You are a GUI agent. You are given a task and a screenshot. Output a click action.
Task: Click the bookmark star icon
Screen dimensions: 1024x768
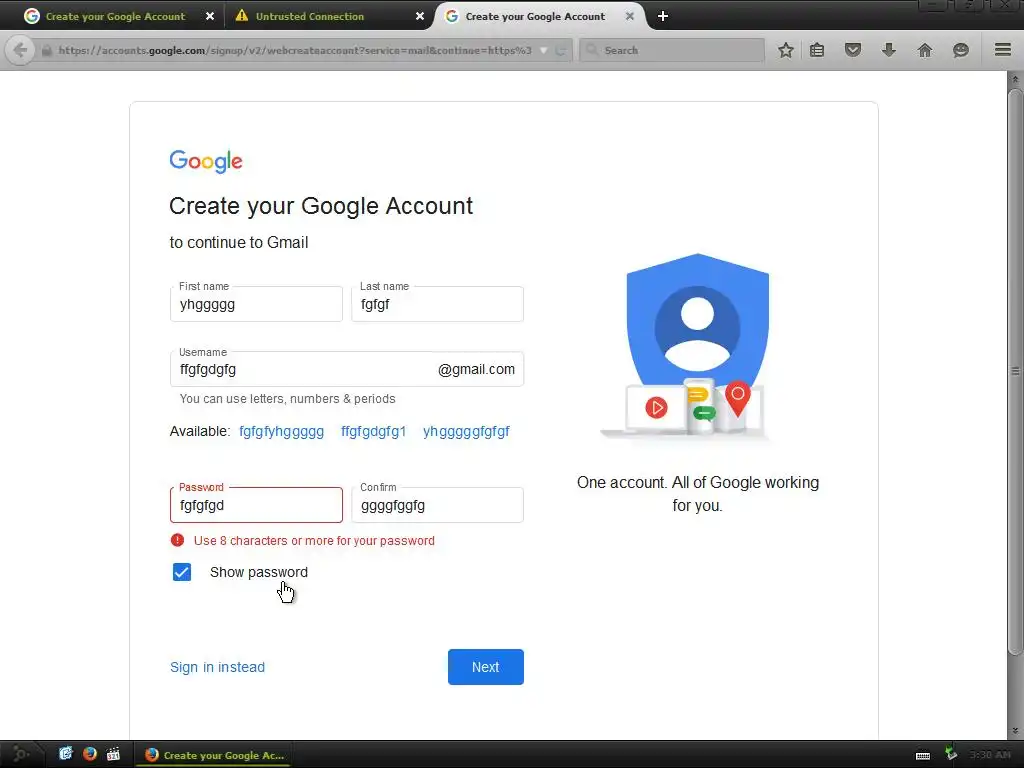[x=786, y=50]
